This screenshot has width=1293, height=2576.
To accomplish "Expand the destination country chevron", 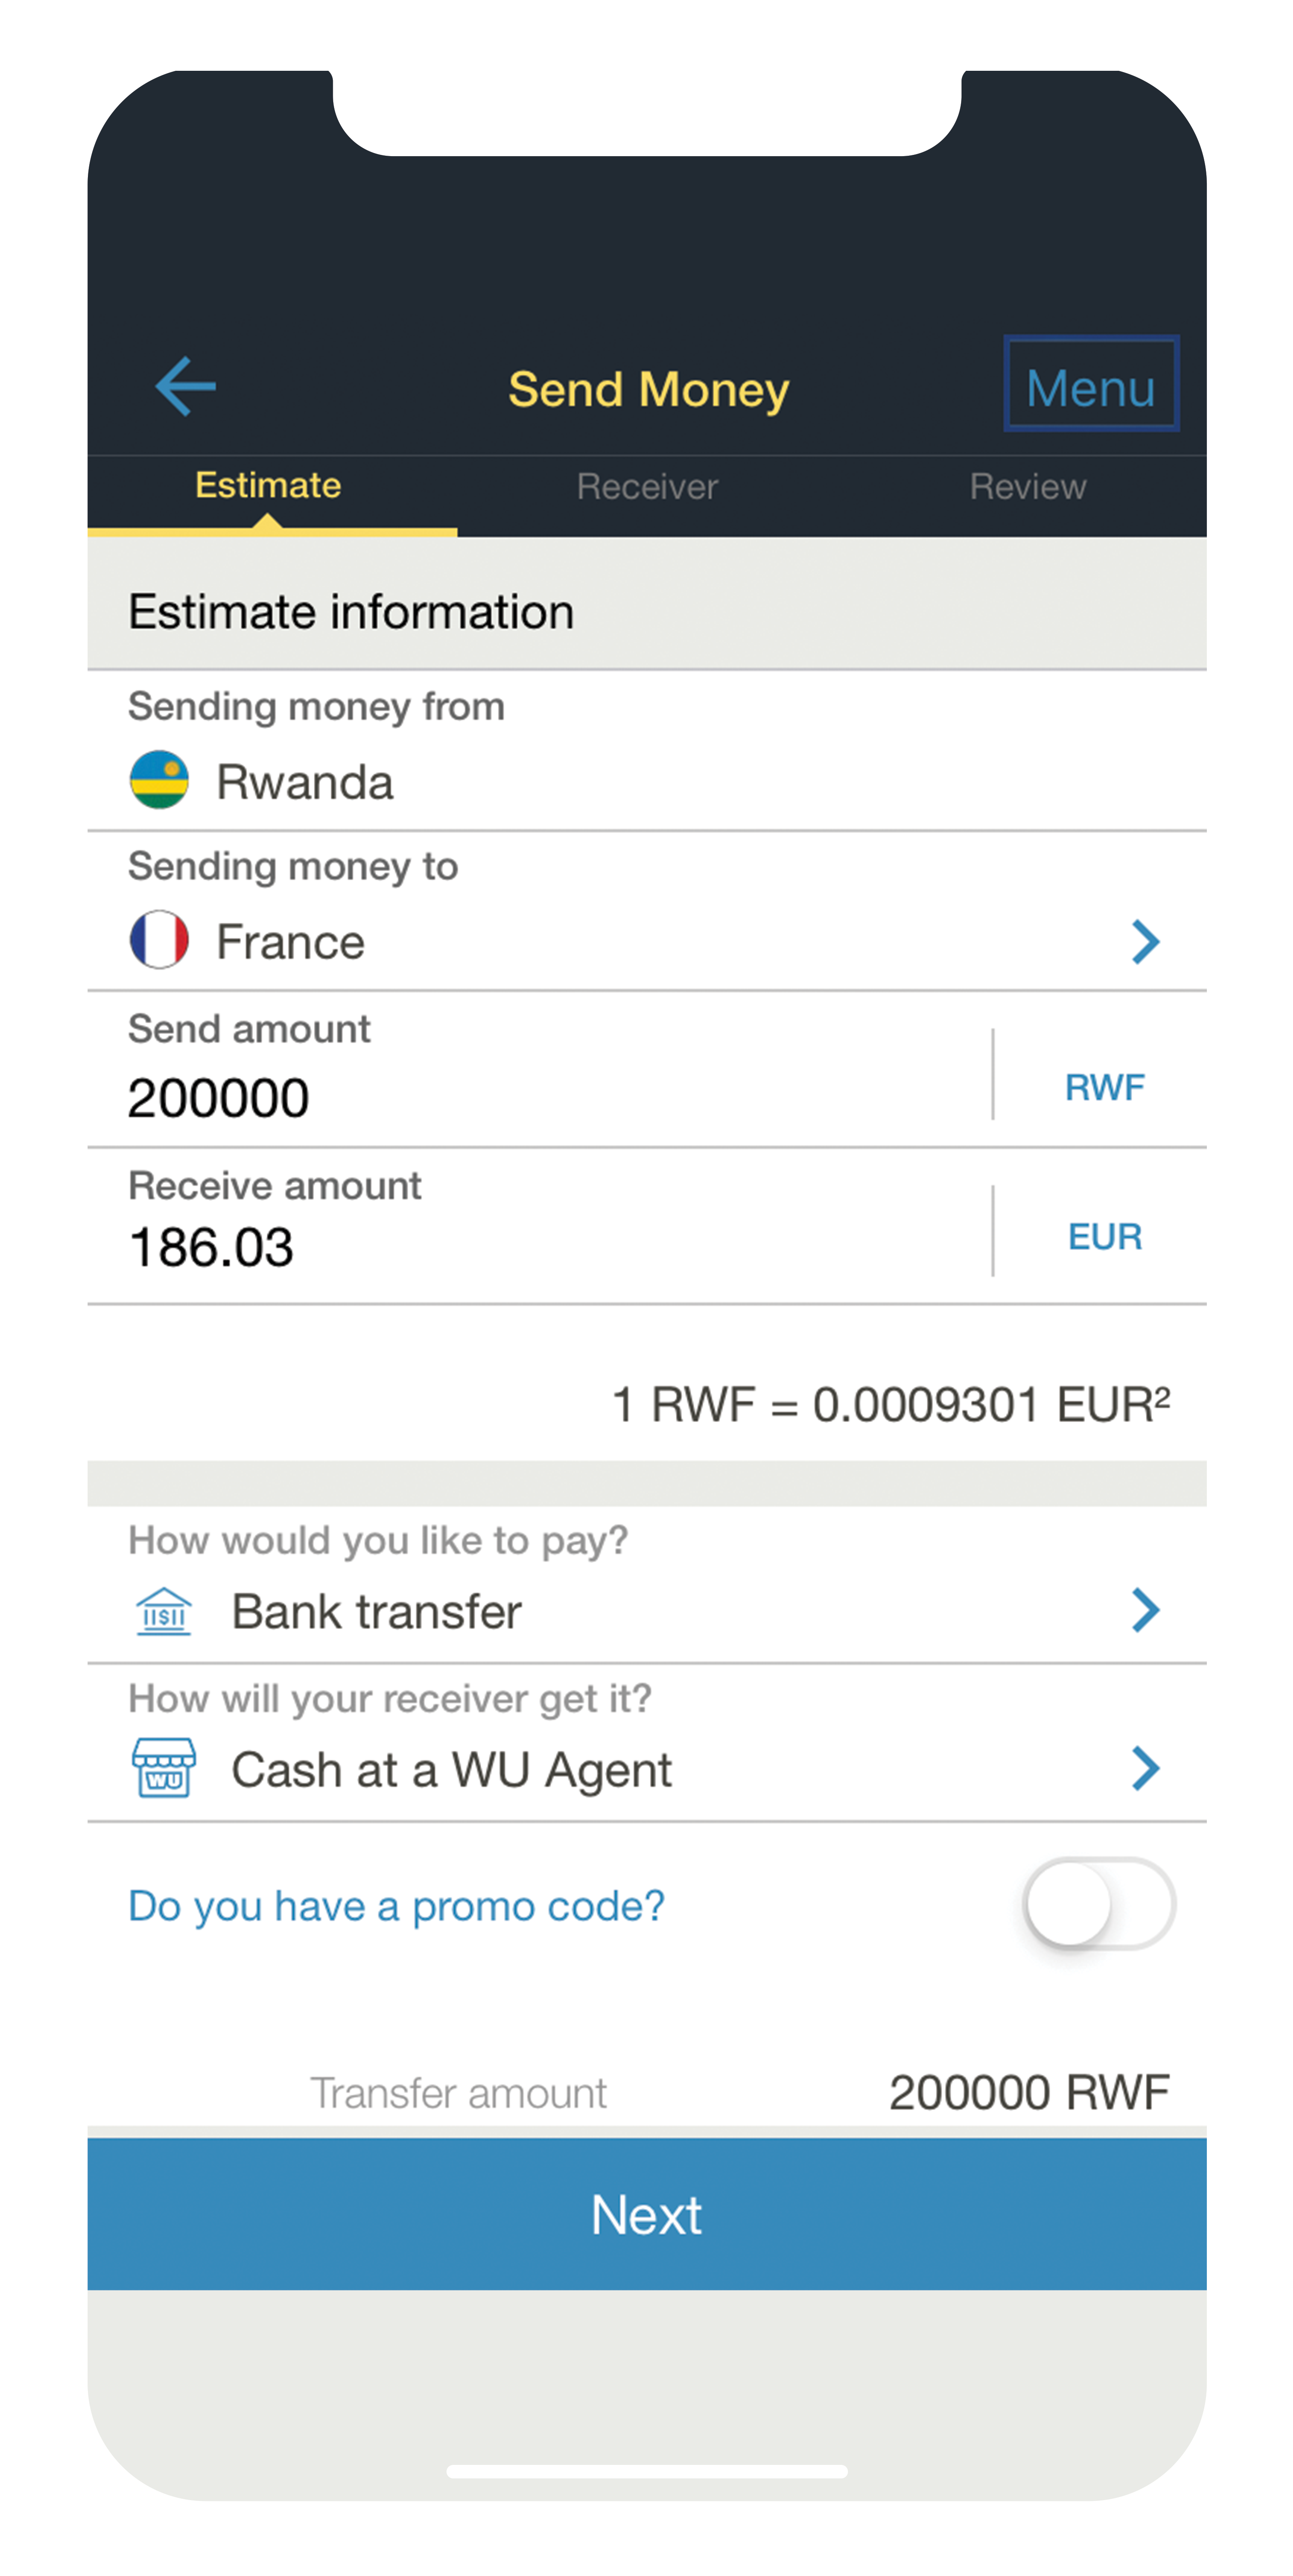I will click(x=1145, y=941).
